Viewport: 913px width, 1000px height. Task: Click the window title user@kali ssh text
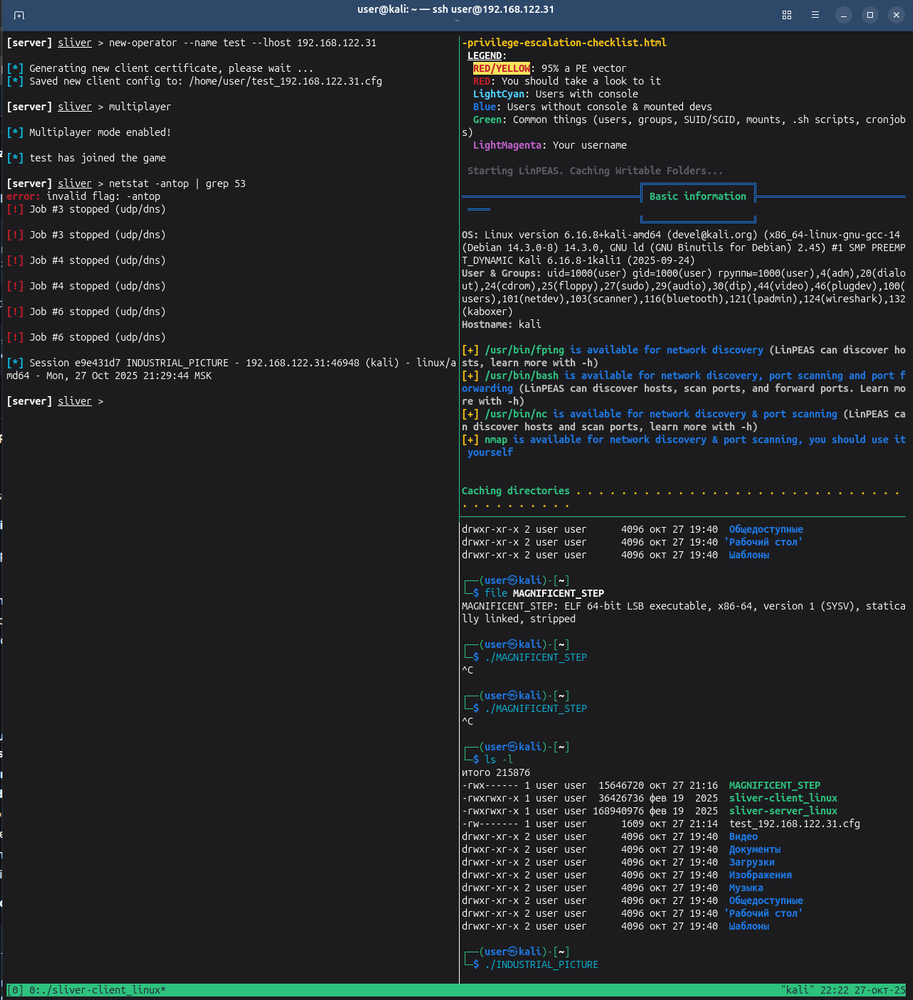click(x=456, y=10)
